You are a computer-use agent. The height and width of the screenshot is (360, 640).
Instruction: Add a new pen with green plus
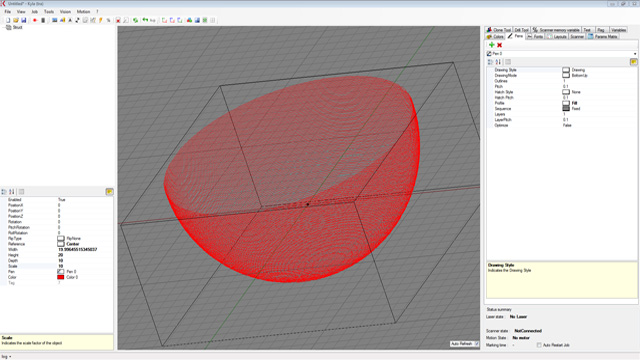click(492, 45)
